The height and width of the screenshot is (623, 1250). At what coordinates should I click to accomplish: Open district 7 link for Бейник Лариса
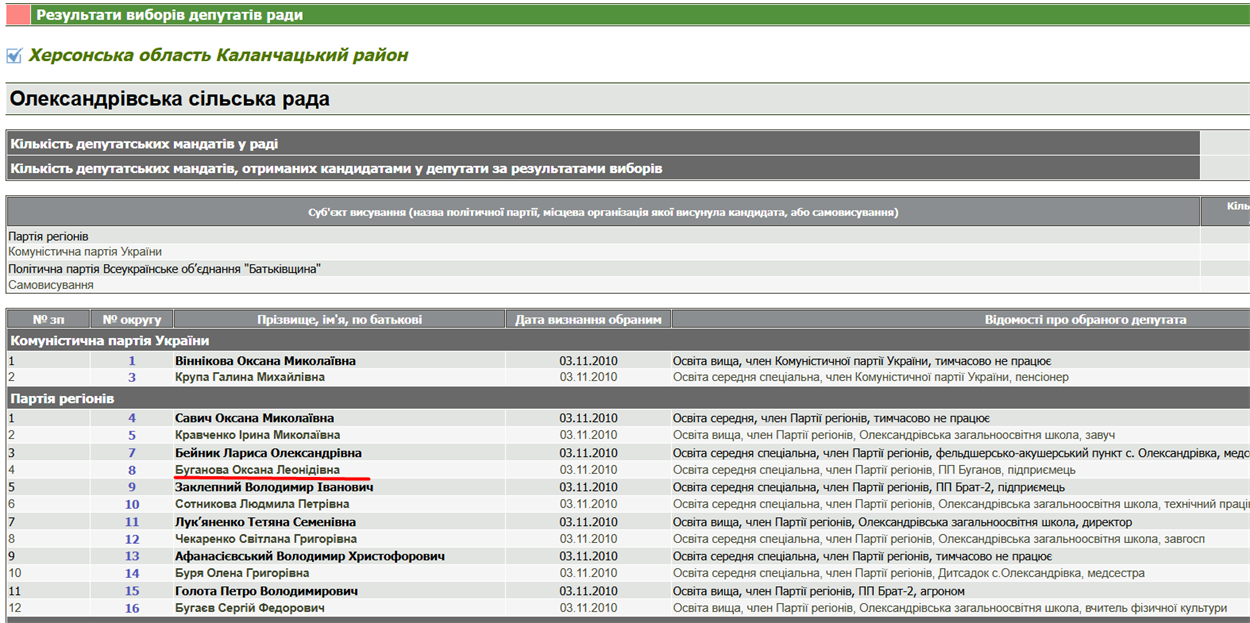pos(132,454)
